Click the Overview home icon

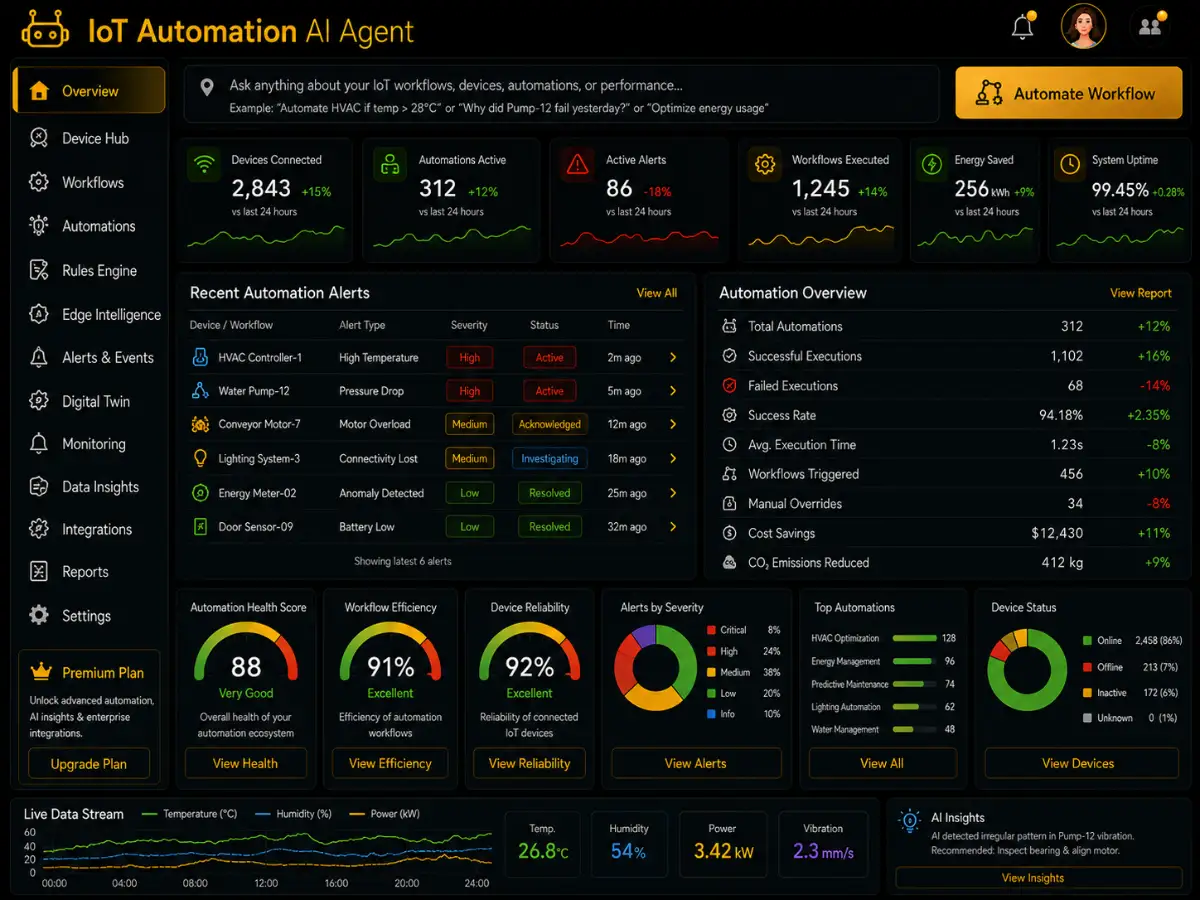click(39, 91)
